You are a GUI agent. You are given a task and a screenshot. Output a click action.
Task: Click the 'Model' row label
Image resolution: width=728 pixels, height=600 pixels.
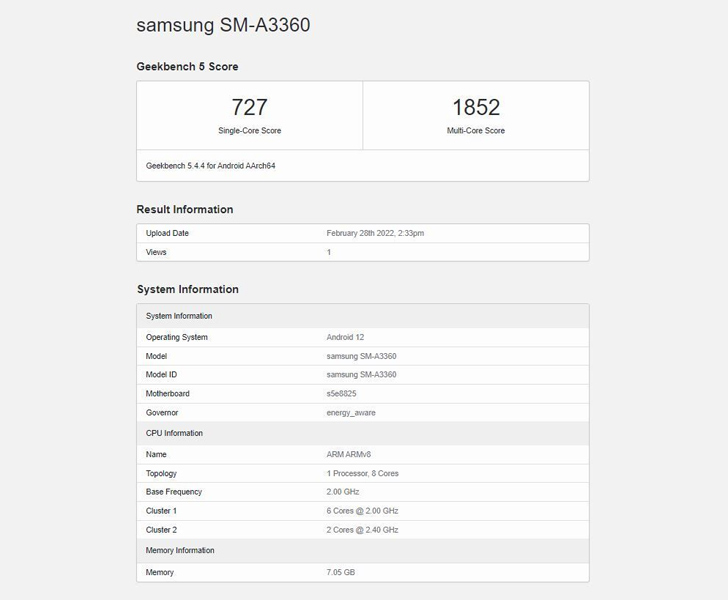click(x=156, y=356)
